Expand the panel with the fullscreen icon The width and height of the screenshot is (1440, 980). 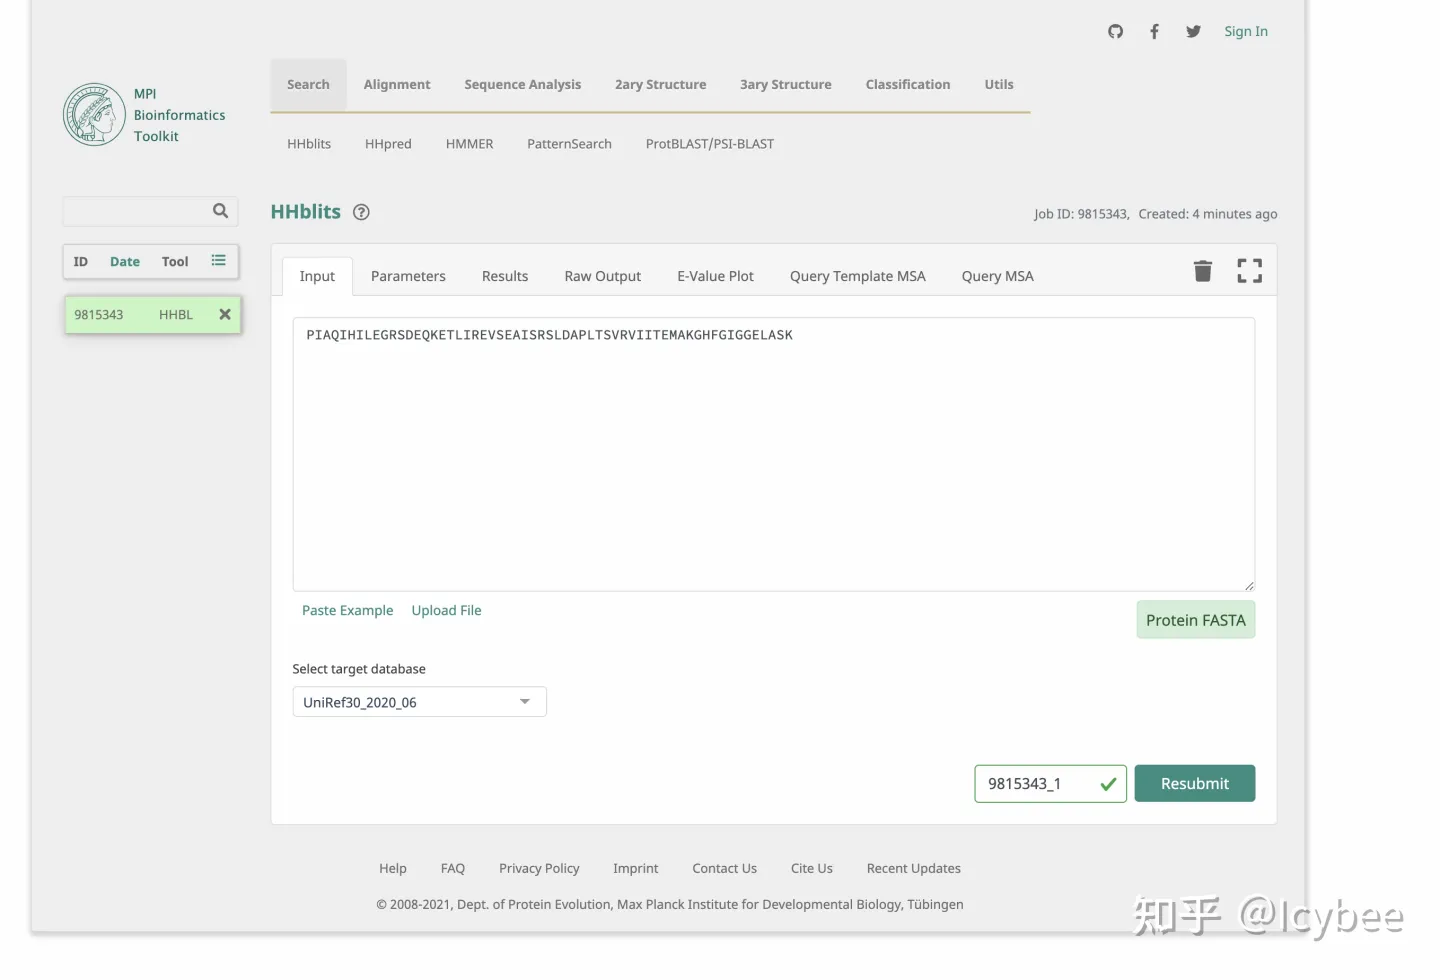click(x=1249, y=270)
